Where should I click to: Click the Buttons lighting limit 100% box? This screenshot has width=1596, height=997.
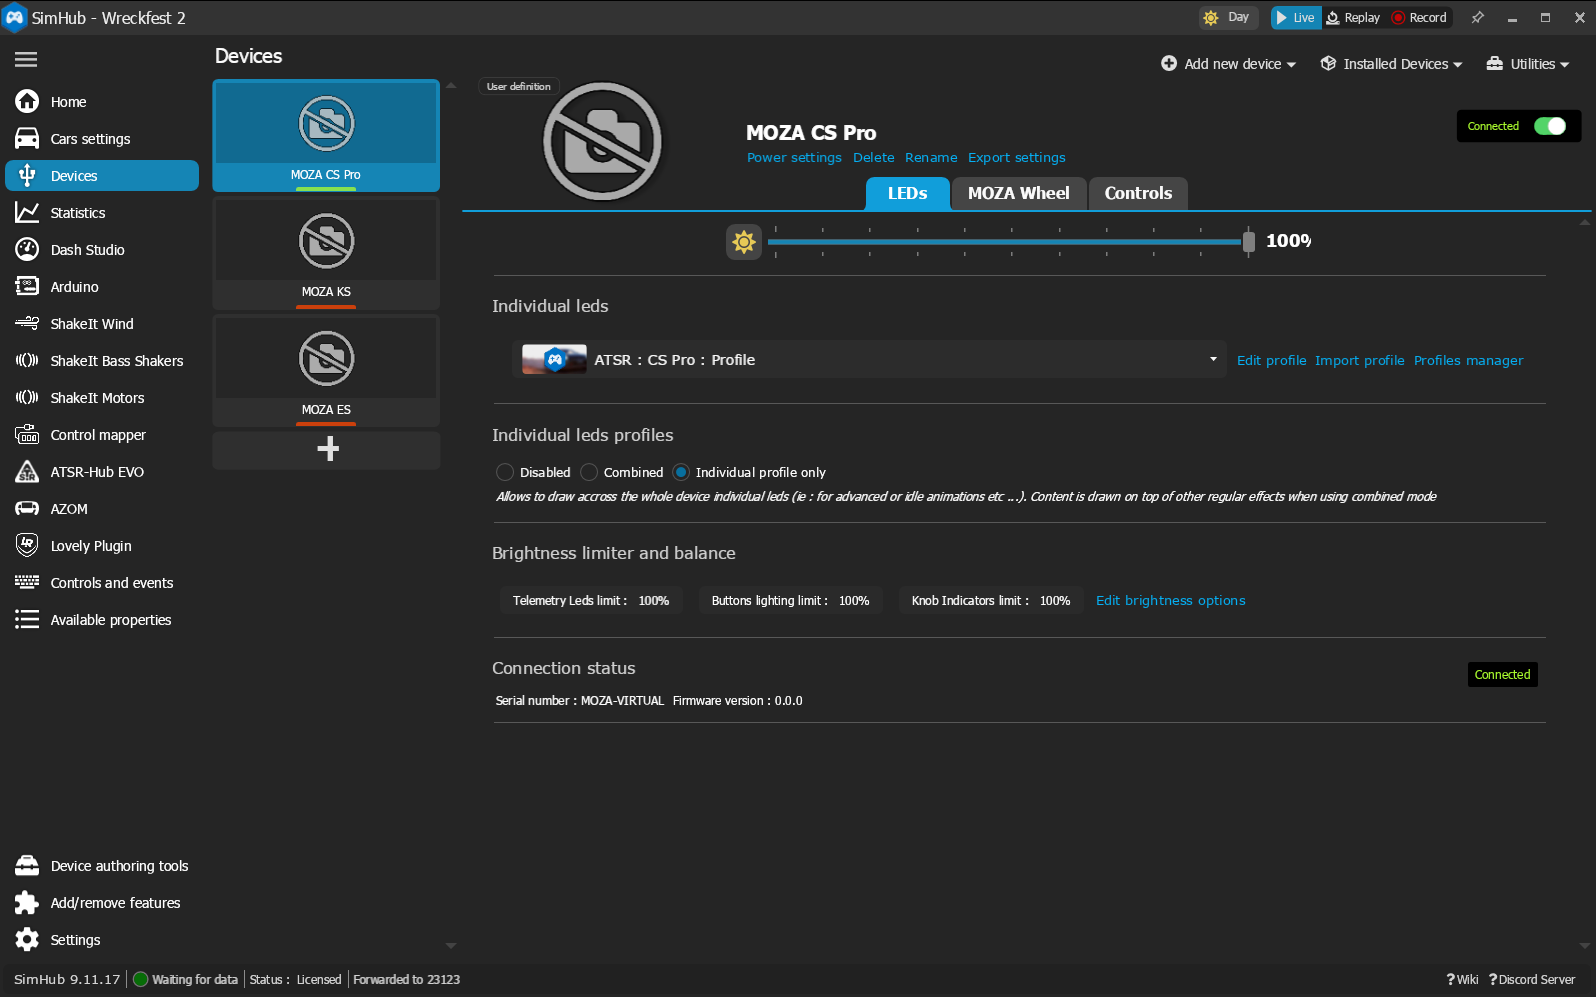click(x=790, y=601)
